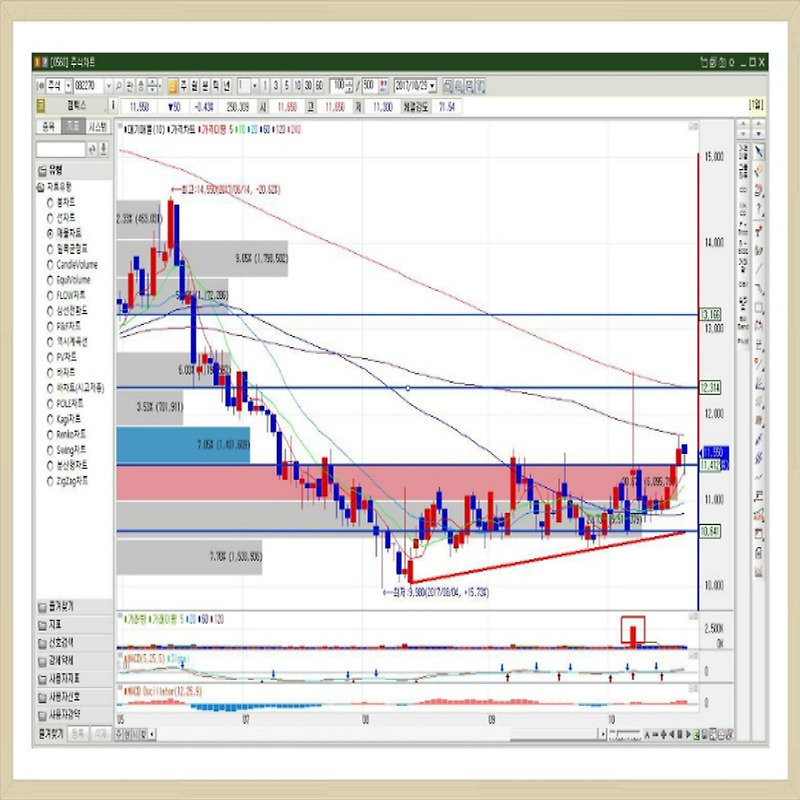Select the ZigZag차트 radio button
The width and height of the screenshot is (800, 800).
(50, 481)
